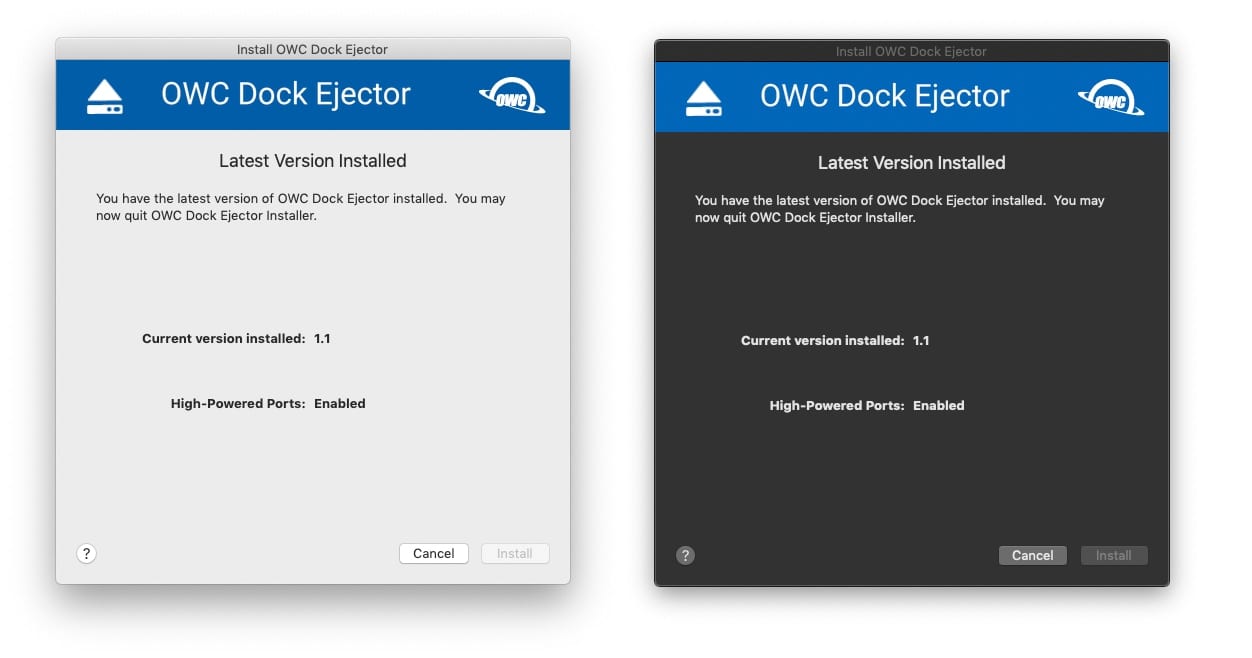The height and width of the screenshot is (658, 1252).
Task: Click the version number 1.1 in dark window
Action: (x=921, y=341)
